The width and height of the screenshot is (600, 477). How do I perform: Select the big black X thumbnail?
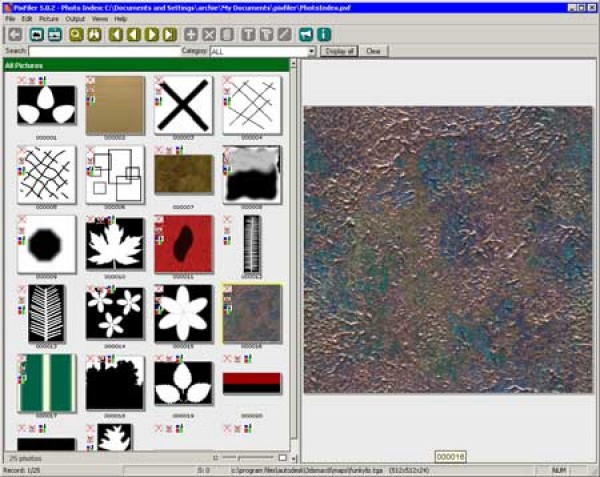pyautogui.click(x=183, y=105)
